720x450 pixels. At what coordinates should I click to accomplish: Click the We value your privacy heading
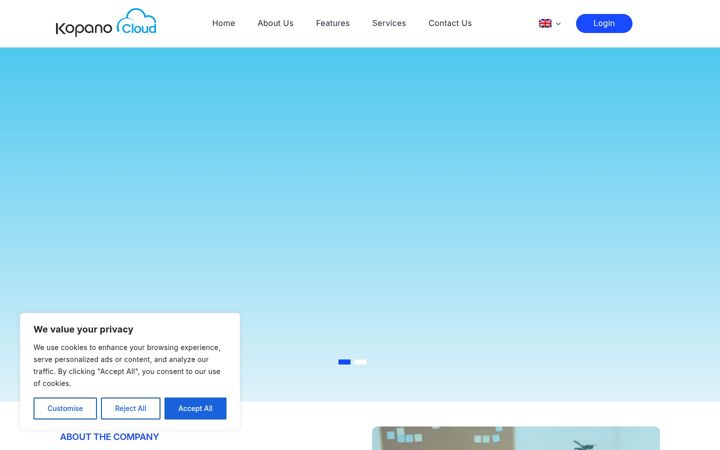tap(83, 329)
